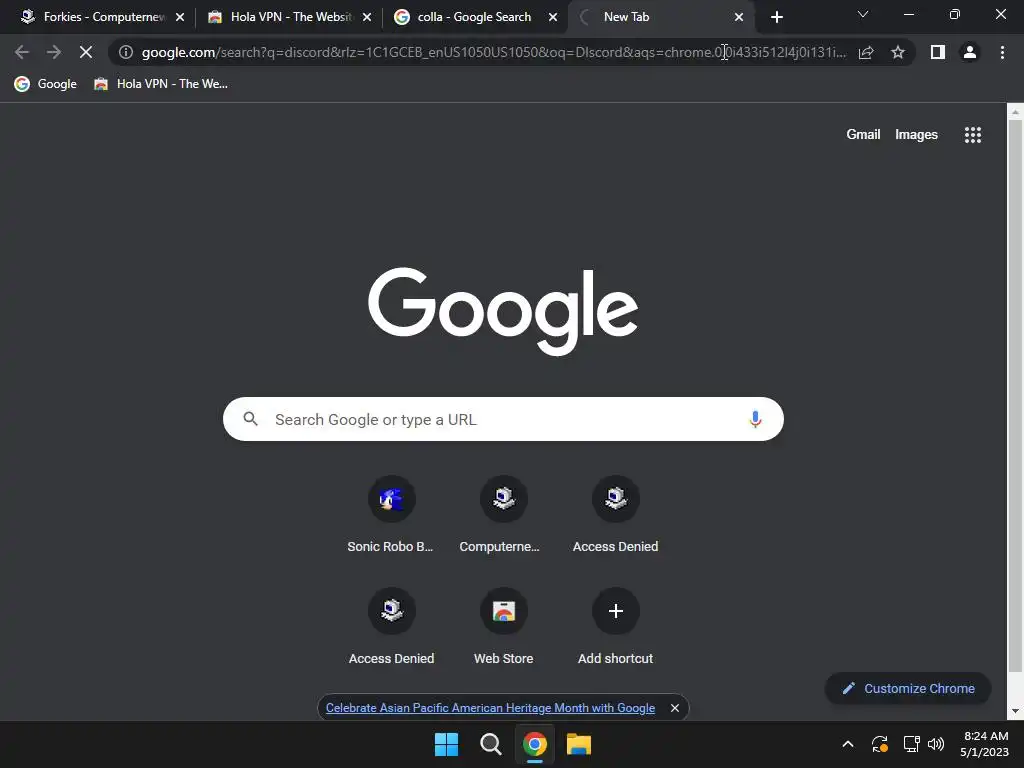Open the Chrome side panel
1024x768 pixels.
tap(938, 52)
